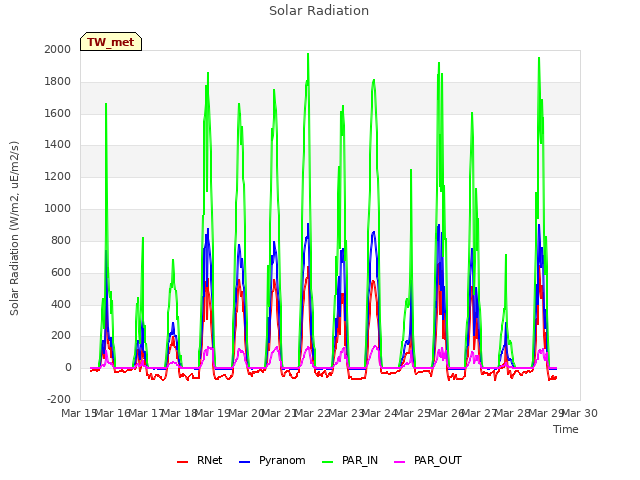This screenshot has height=480, width=640.
Task: Click the 1800 y-axis tick label
Action: point(58,81)
